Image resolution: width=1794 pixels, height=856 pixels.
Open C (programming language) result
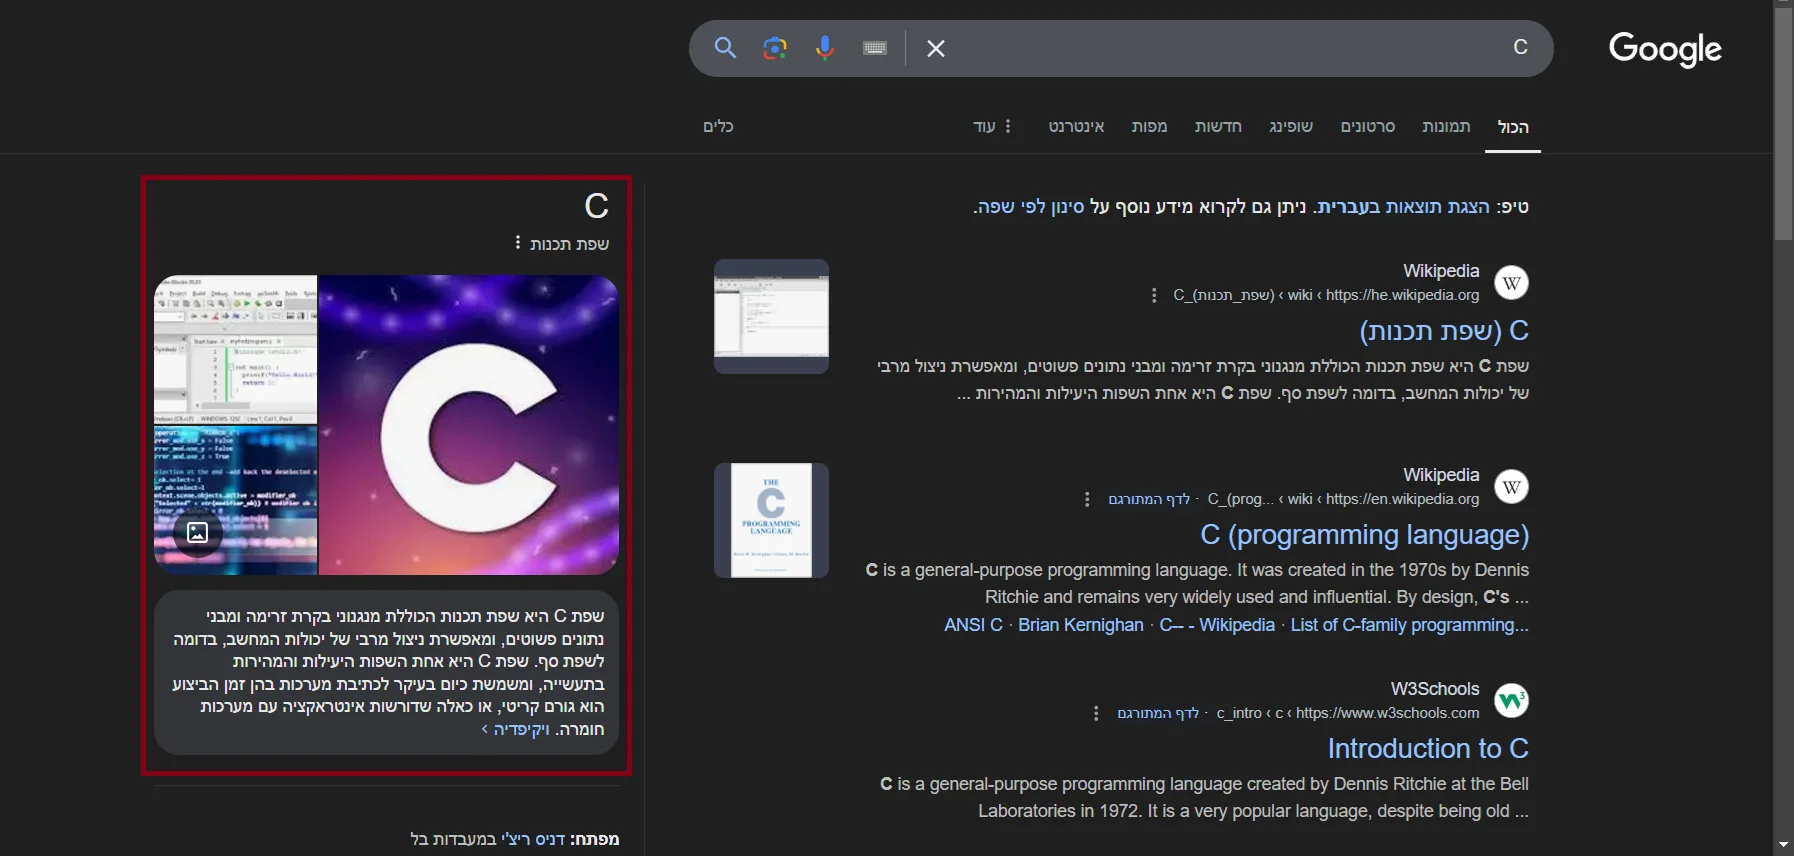(1364, 535)
